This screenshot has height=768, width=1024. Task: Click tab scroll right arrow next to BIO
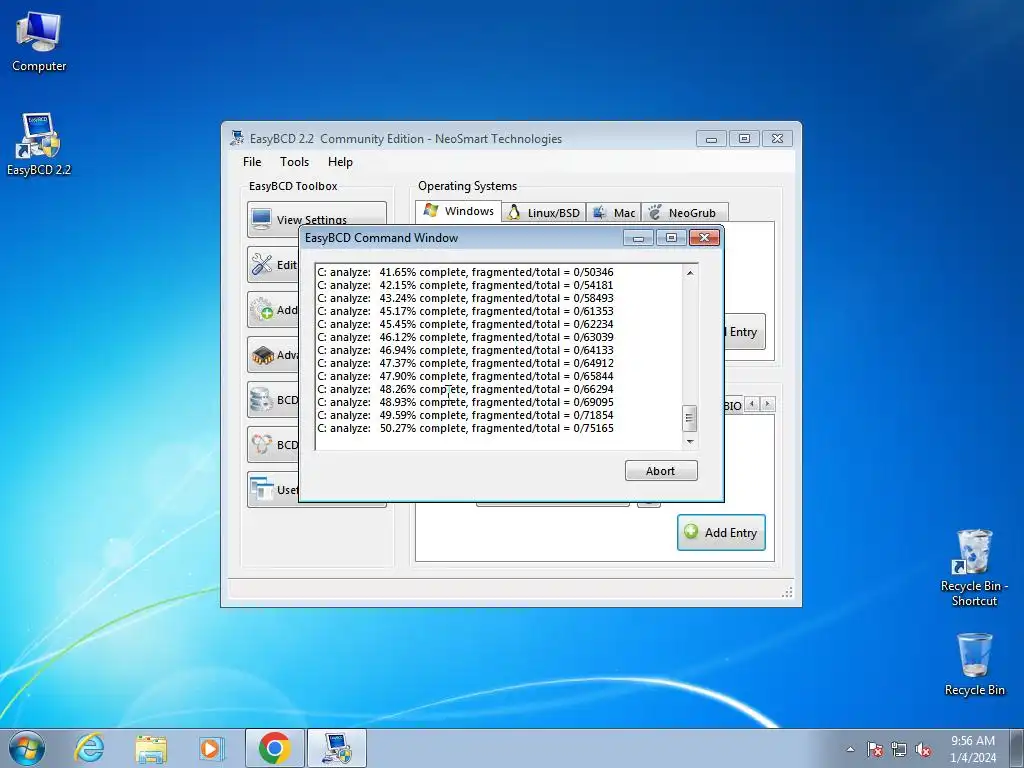pyautogui.click(x=768, y=404)
